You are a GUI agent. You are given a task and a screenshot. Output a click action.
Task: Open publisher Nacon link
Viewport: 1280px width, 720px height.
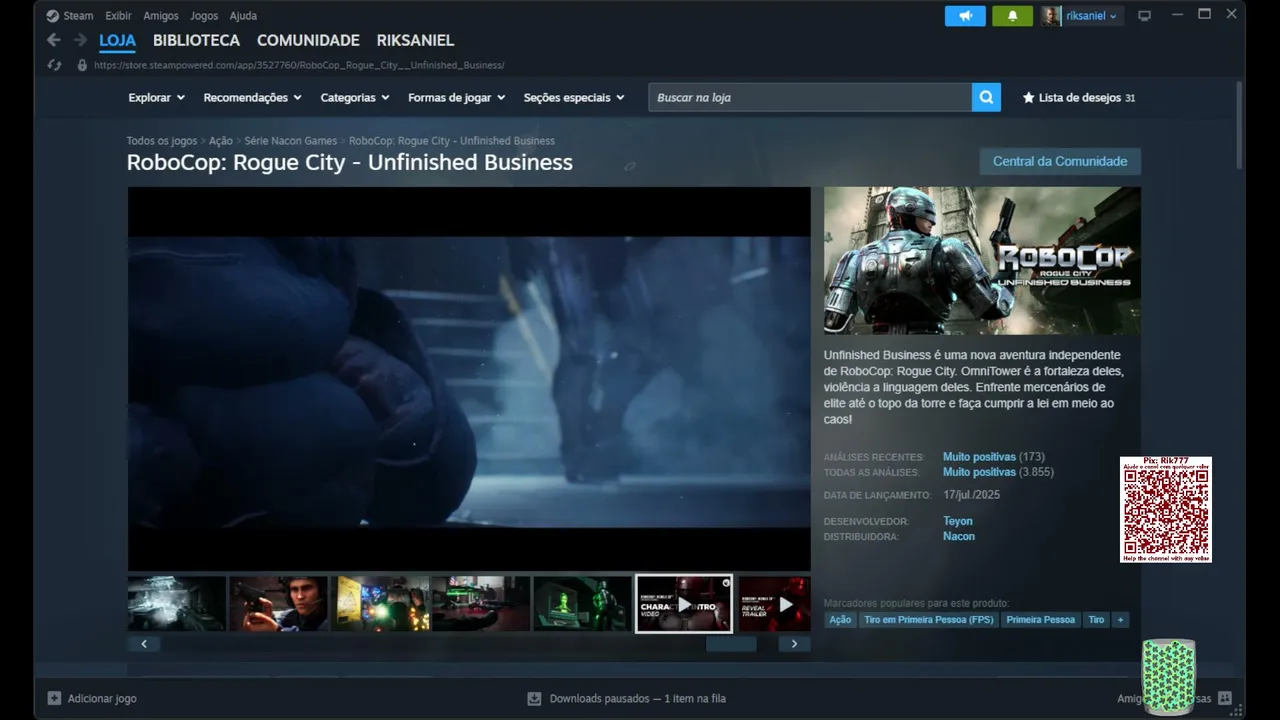pos(959,536)
